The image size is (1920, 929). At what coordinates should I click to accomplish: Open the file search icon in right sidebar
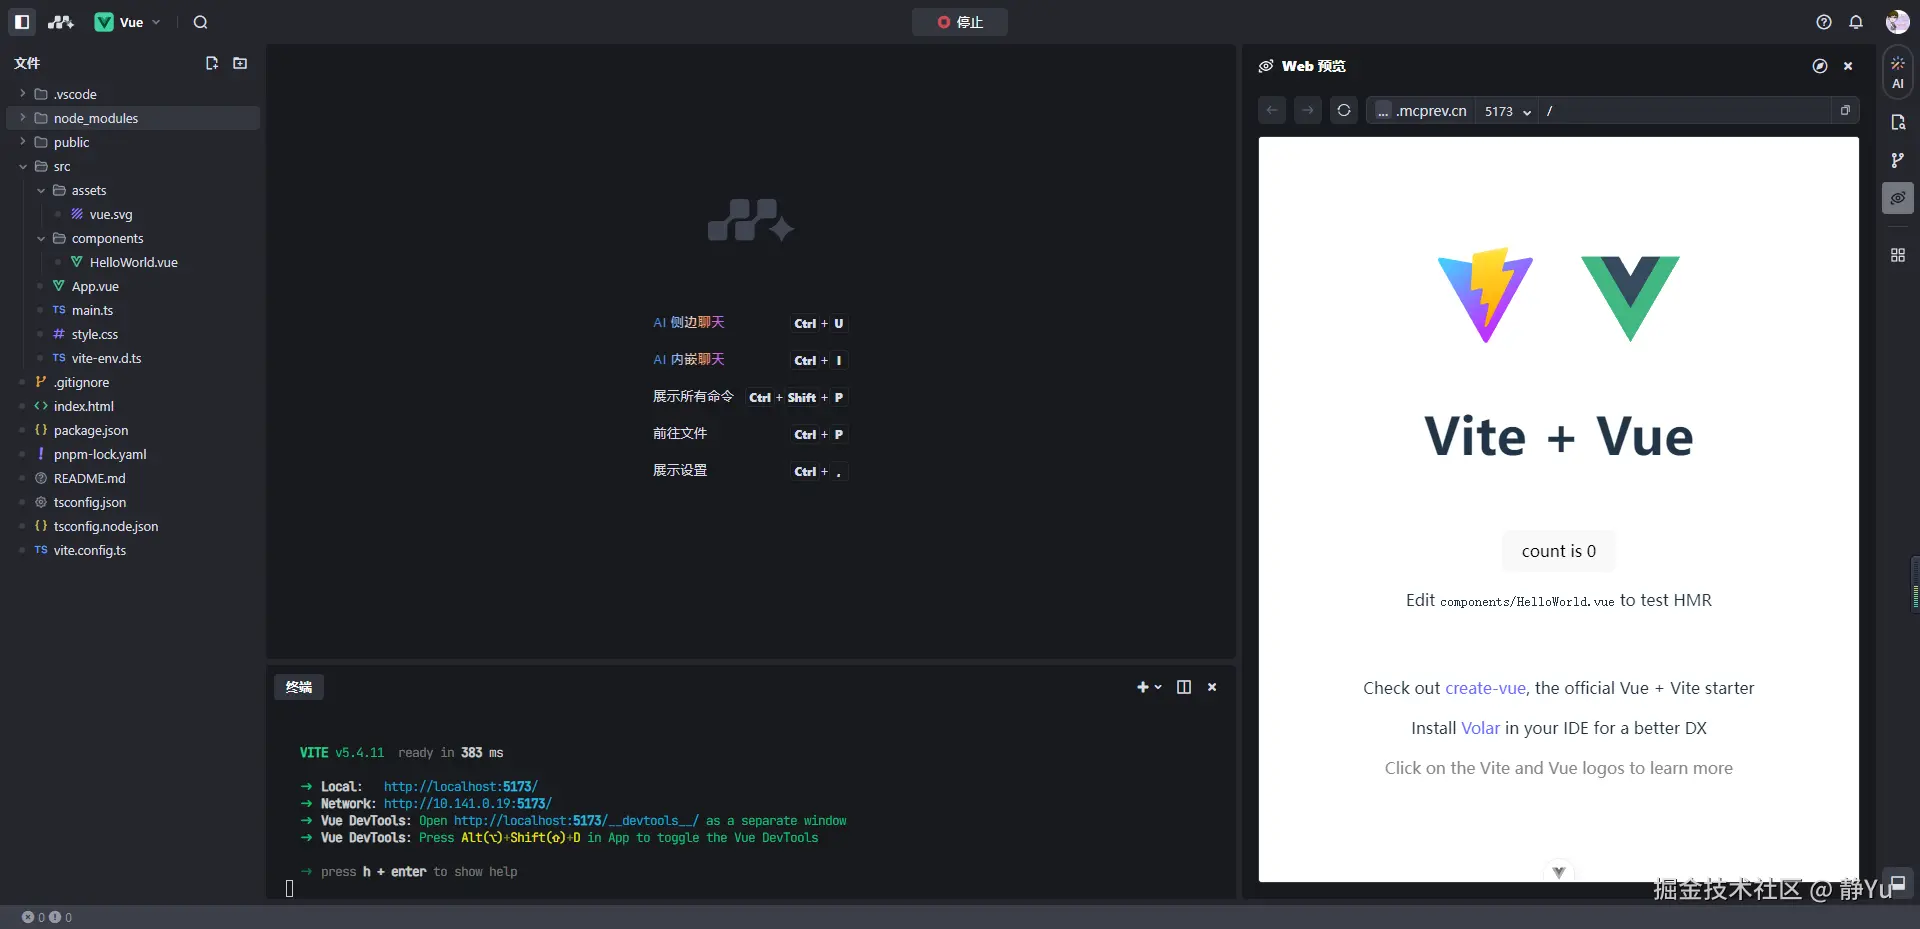(x=1898, y=122)
